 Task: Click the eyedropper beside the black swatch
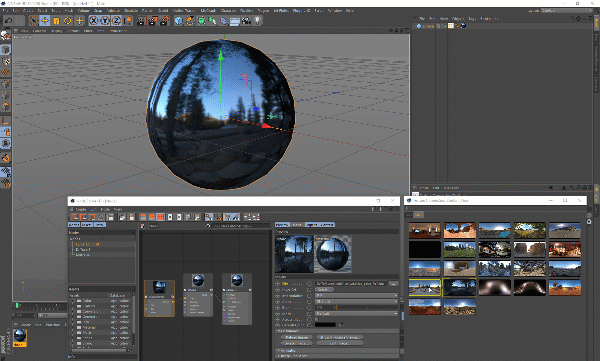pyautogui.click(x=341, y=325)
